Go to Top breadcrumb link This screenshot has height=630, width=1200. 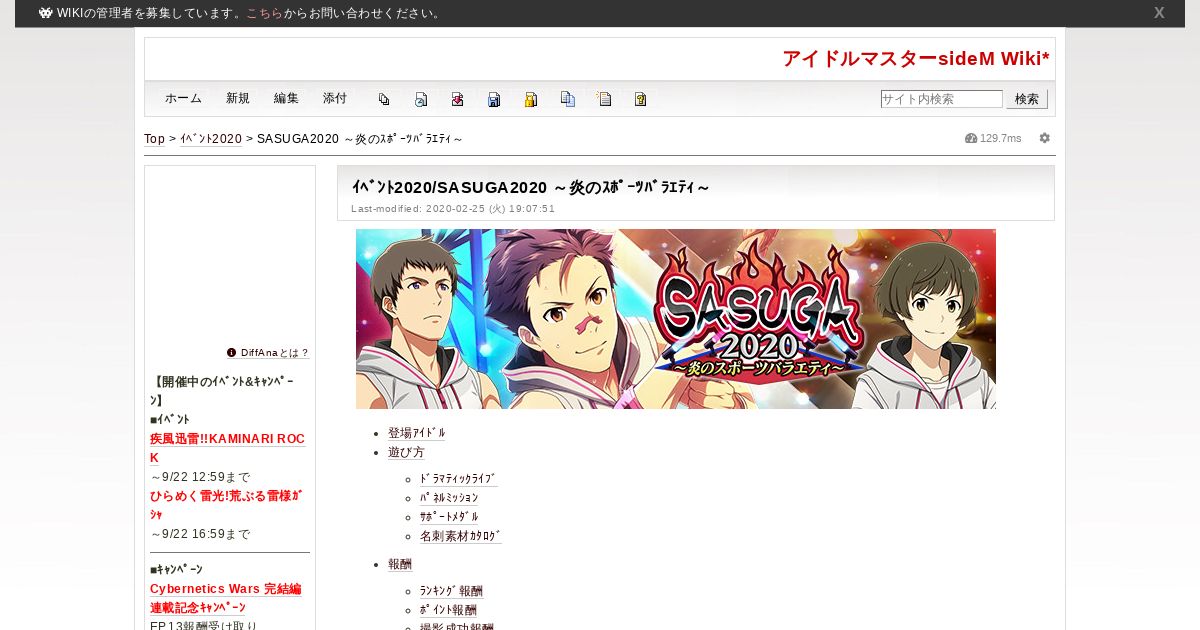154,139
